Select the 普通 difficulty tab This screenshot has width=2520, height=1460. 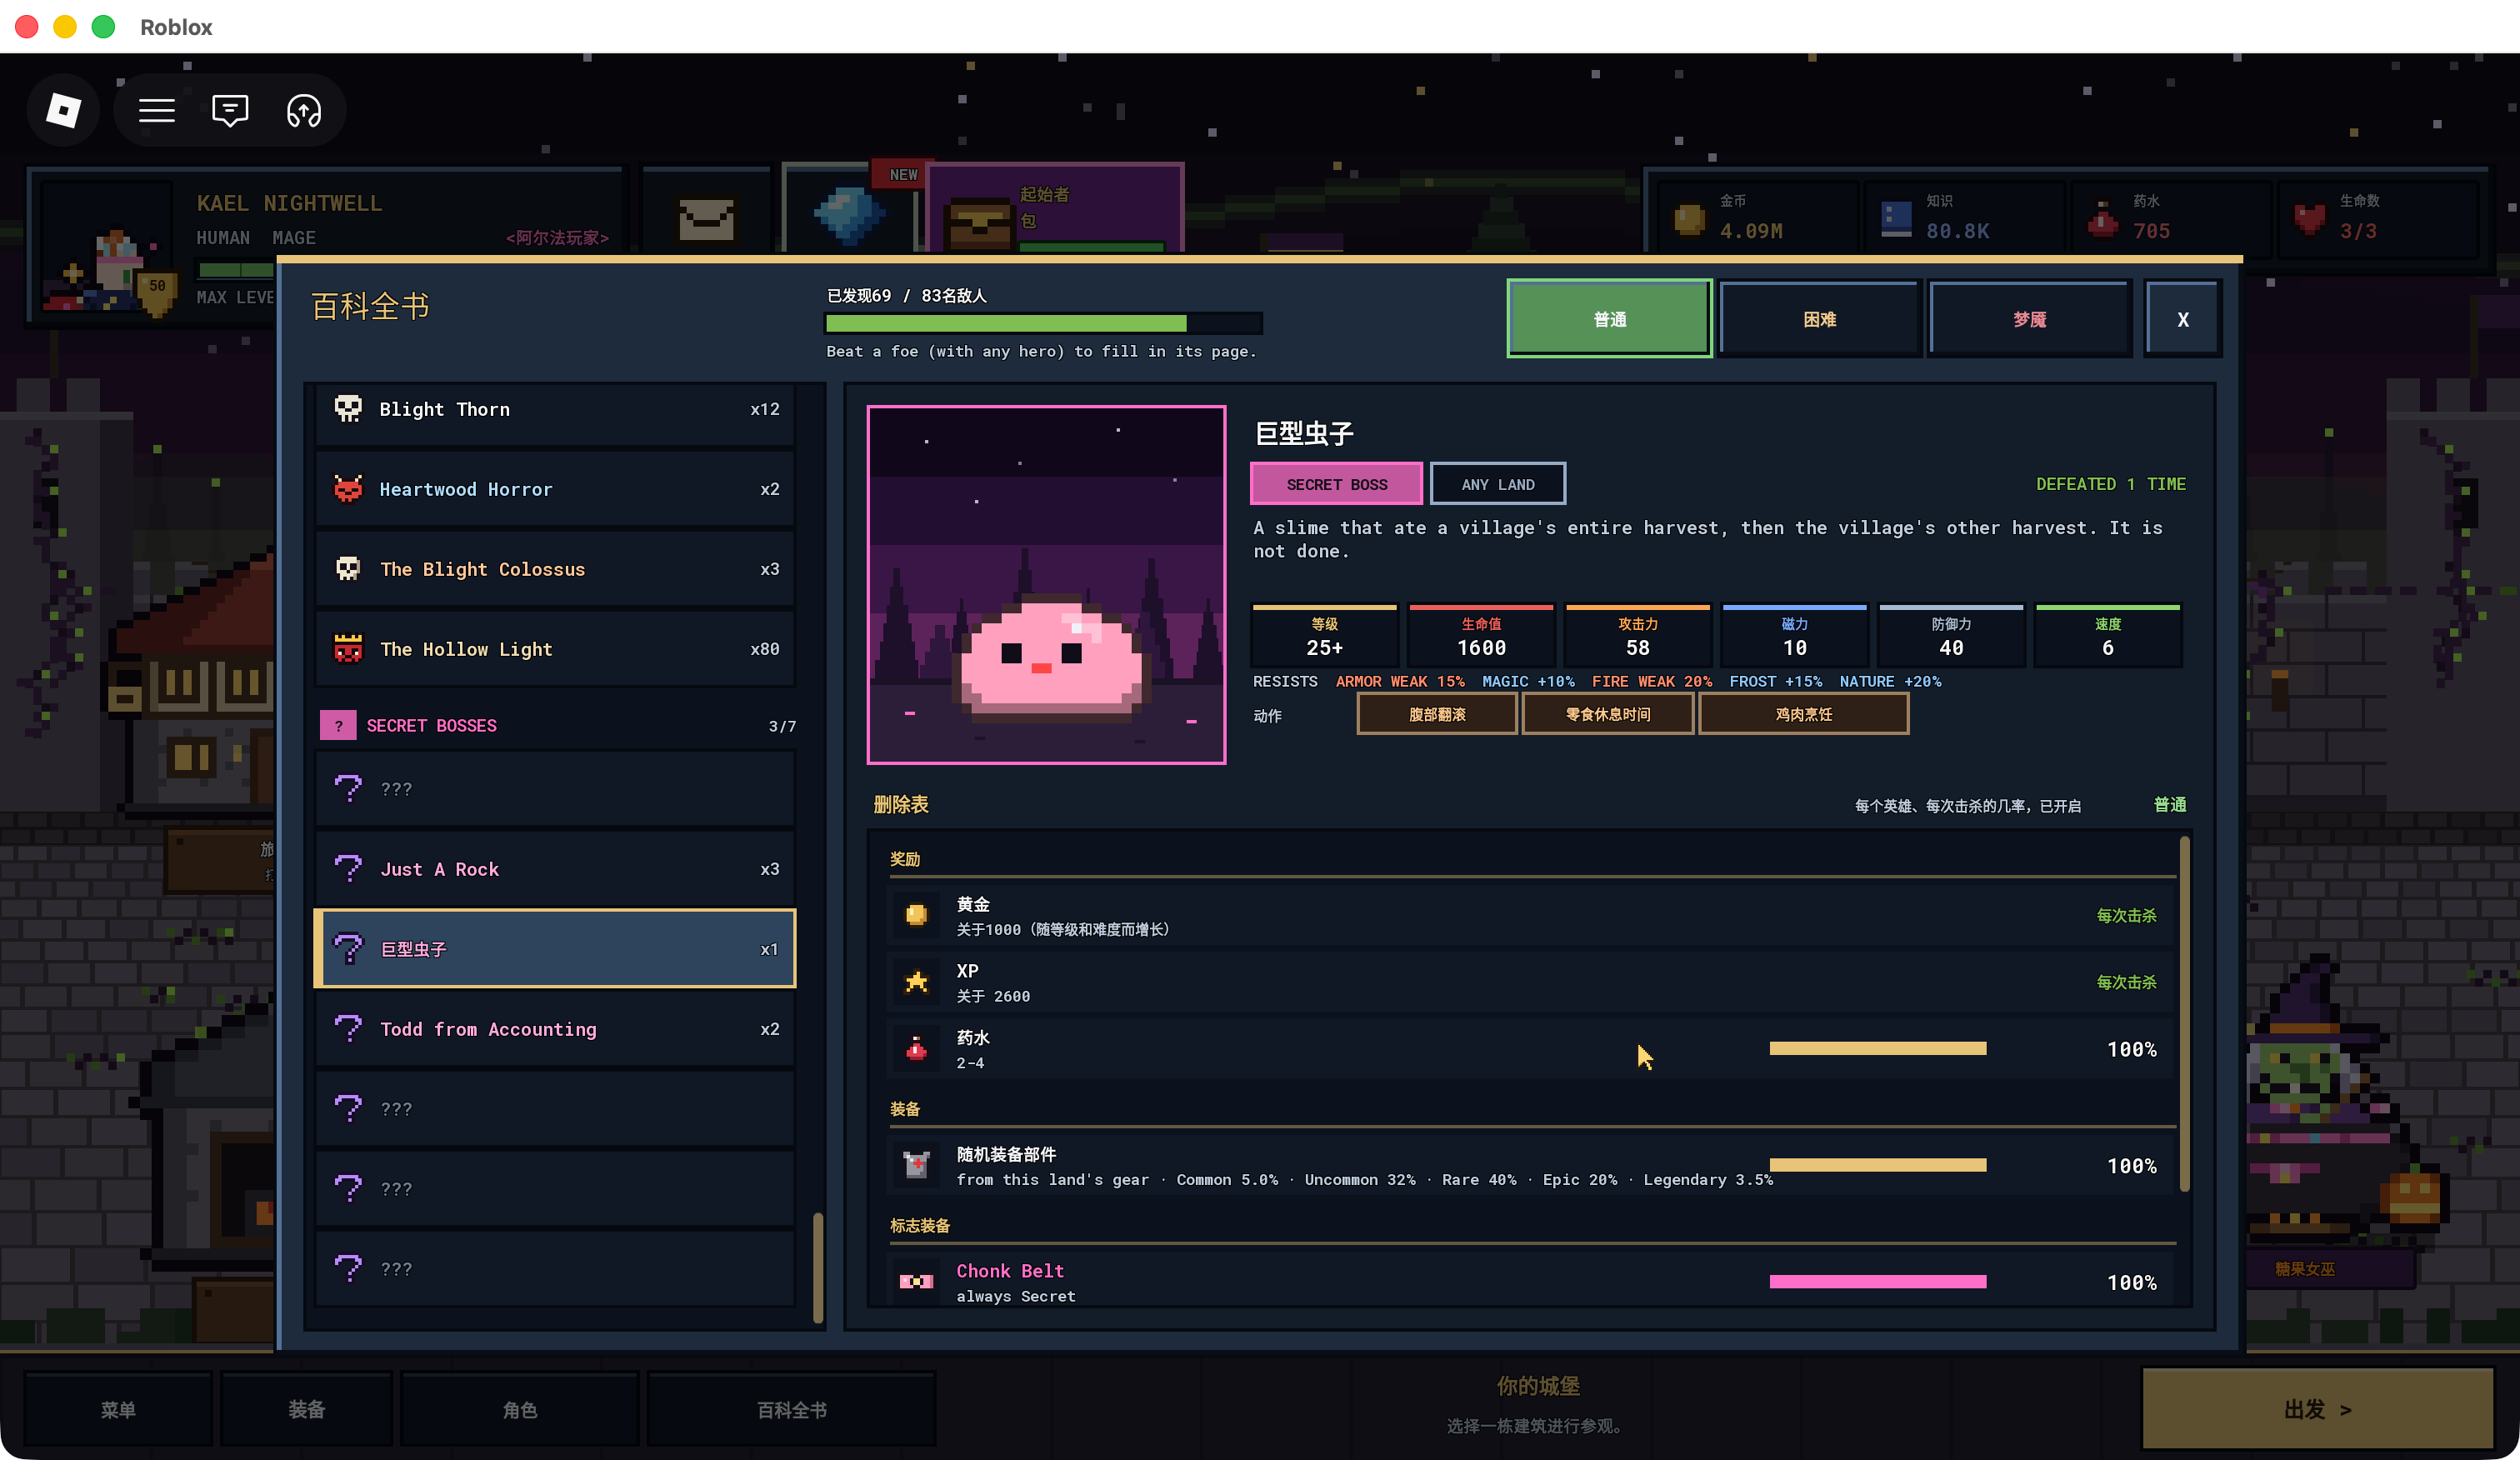[x=1609, y=319]
